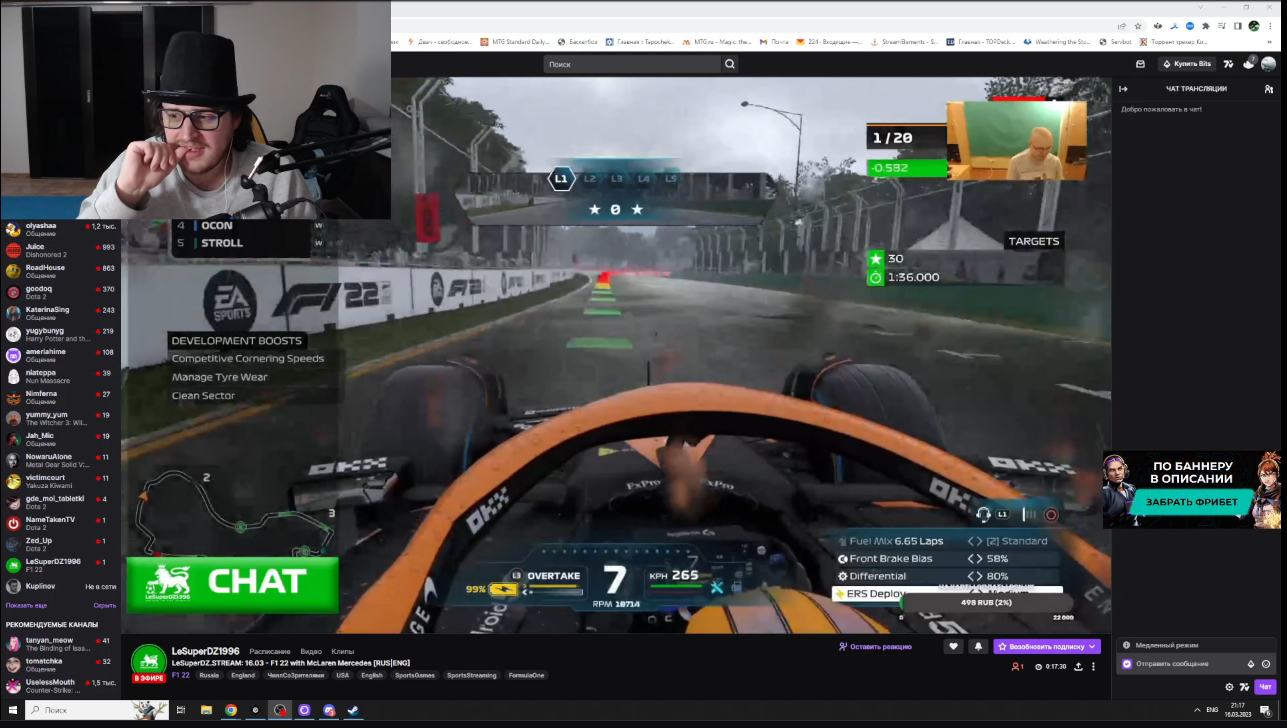The image size is (1287, 728).
Task: Click the heart follow button under the video
Action: click(x=954, y=647)
